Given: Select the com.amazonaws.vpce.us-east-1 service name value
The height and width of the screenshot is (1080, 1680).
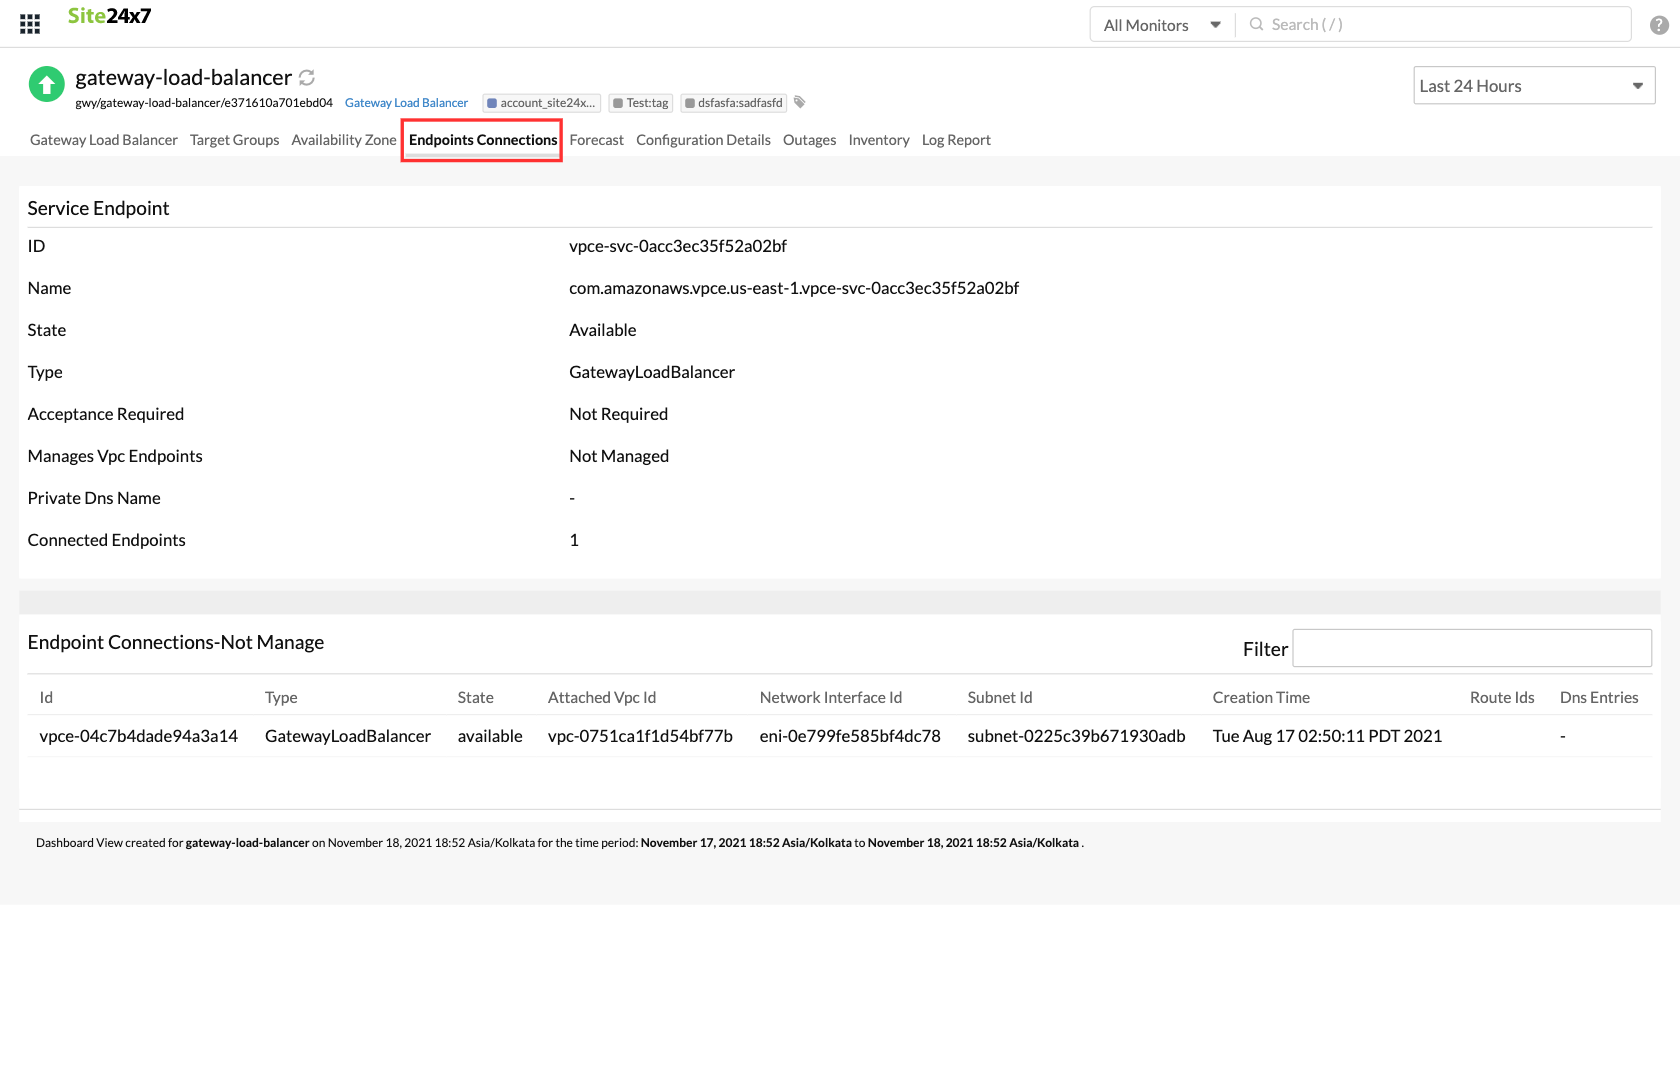Looking at the screenshot, I should [794, 288].
